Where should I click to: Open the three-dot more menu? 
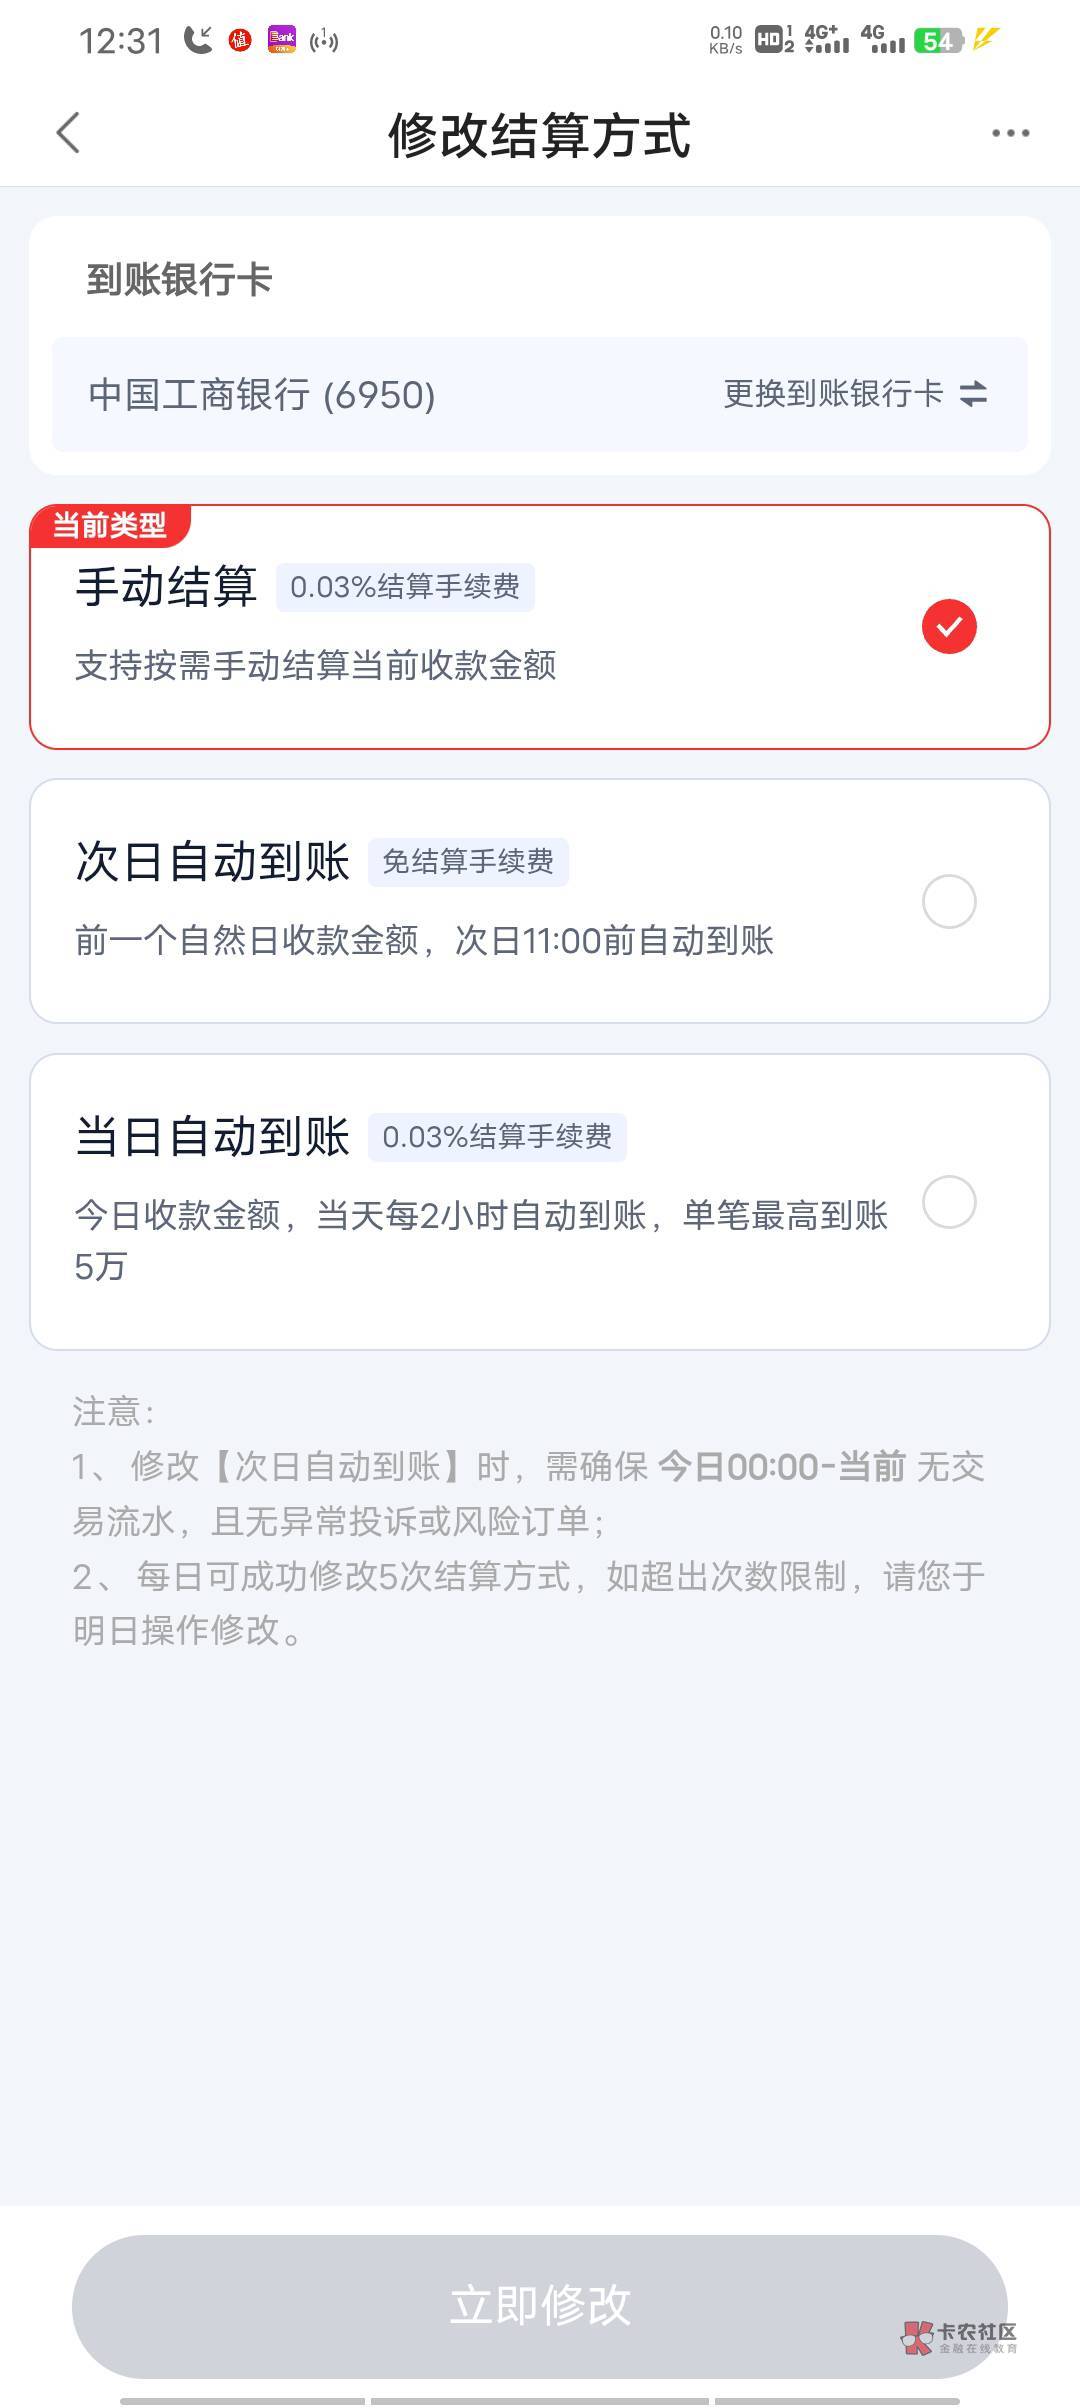click(x=1010, y=133)
